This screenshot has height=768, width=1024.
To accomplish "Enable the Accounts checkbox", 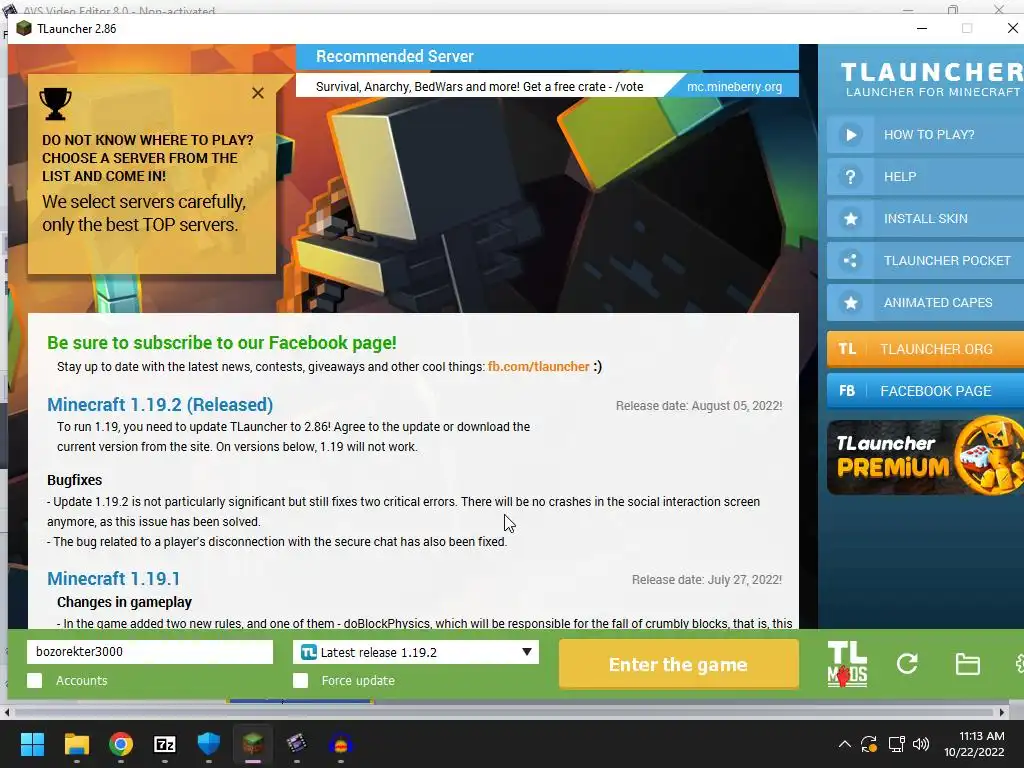I will (35, 680).
